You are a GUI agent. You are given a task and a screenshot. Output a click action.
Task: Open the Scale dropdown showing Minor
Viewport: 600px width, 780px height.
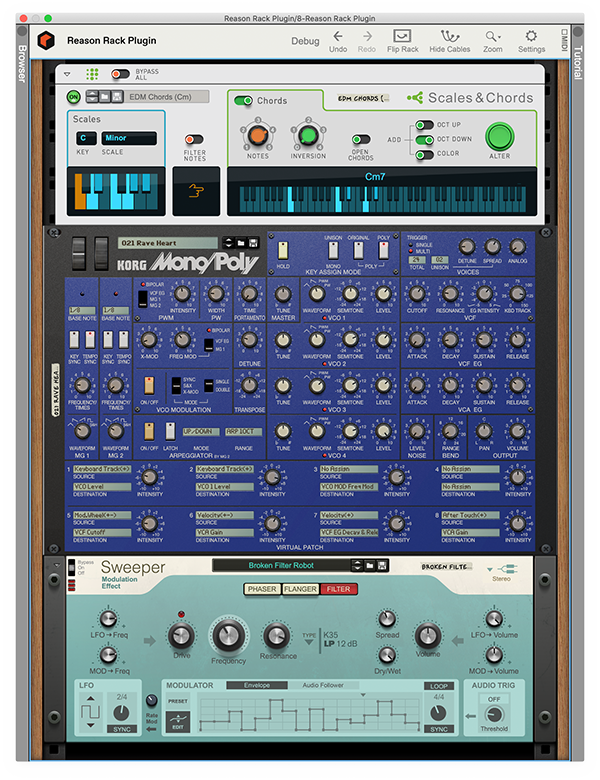(129, 138)
